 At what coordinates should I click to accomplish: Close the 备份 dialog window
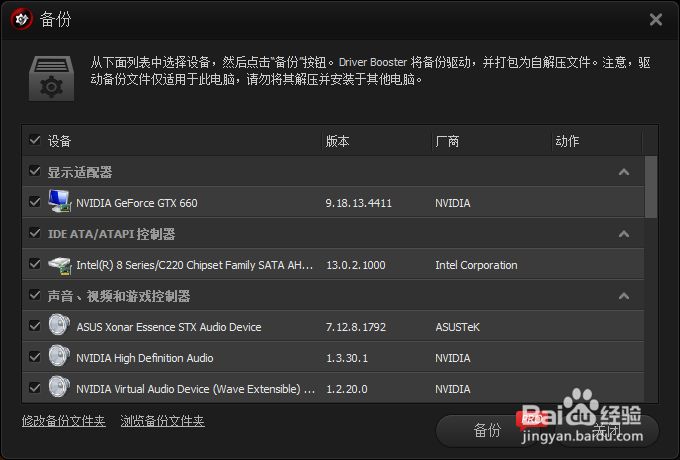(656, 19)
